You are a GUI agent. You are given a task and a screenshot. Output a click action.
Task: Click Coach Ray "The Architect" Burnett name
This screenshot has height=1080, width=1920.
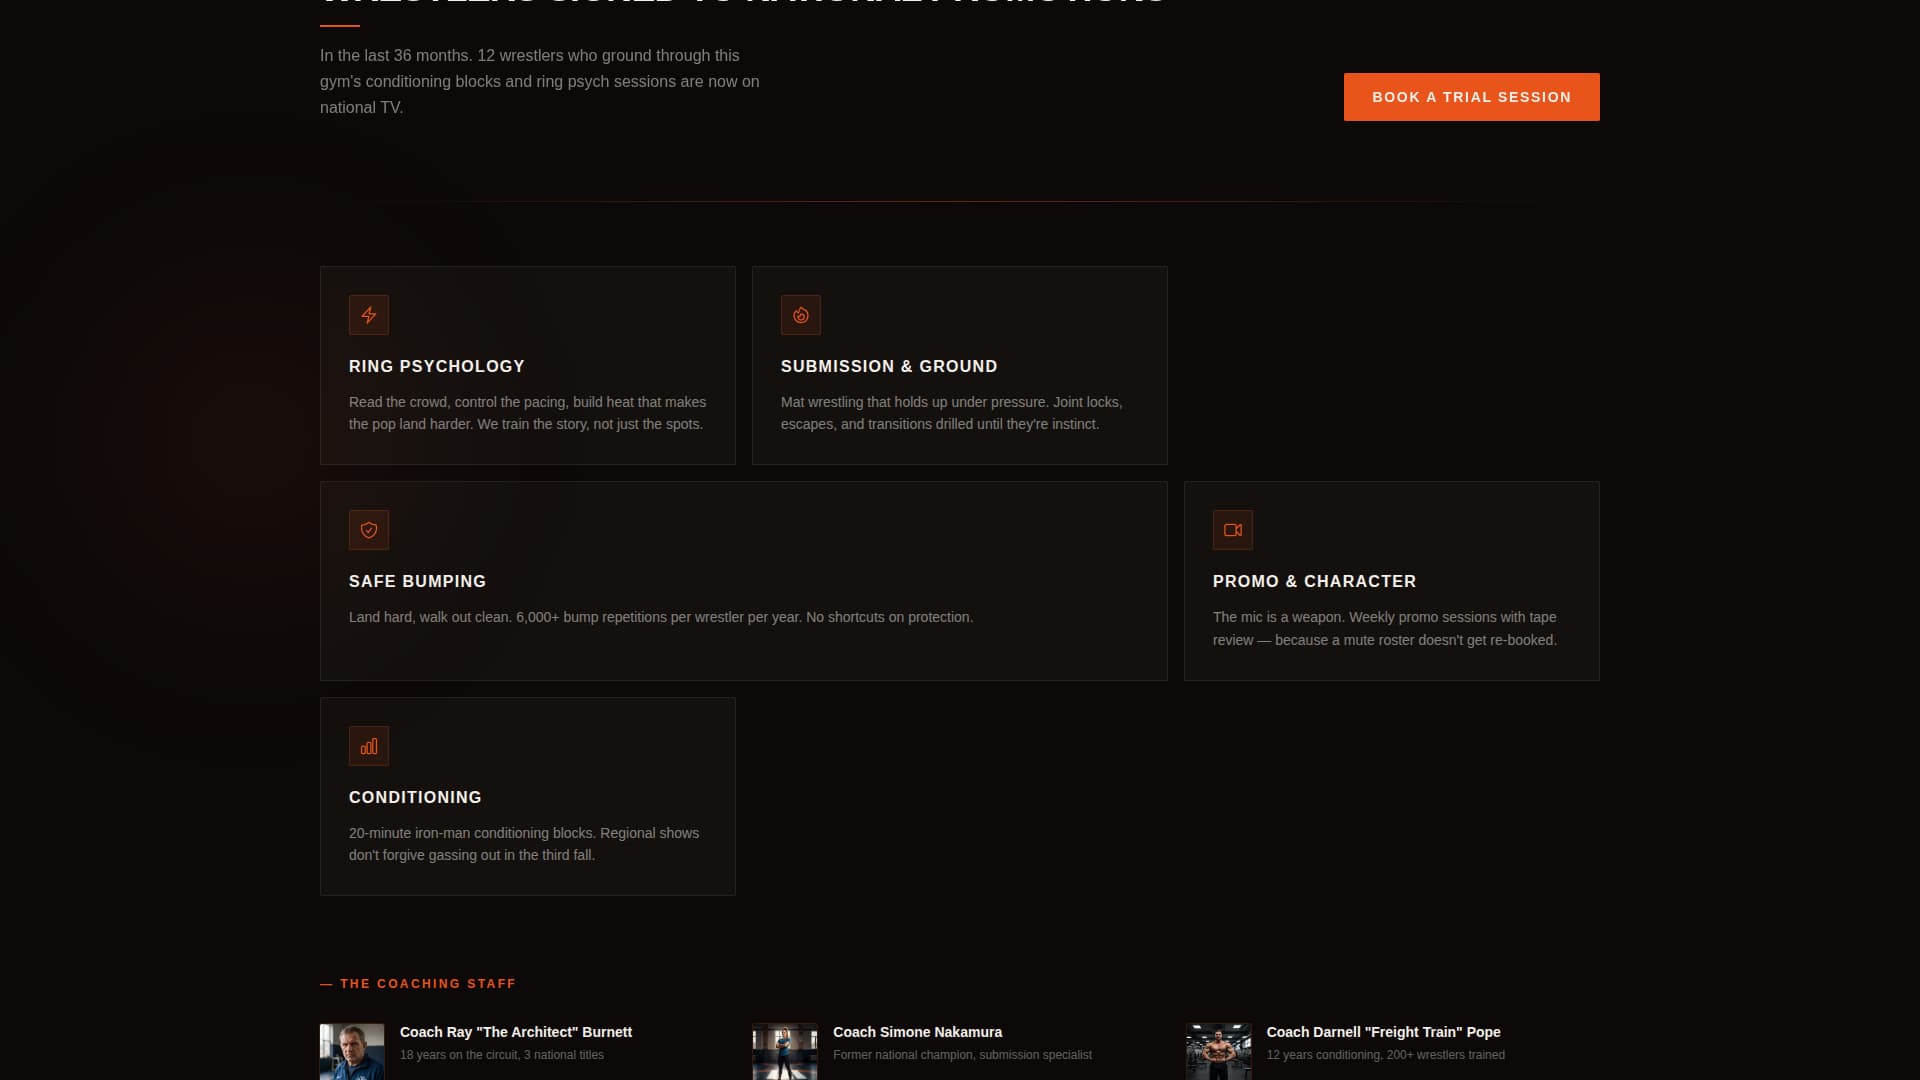[x=516, y=1032]
